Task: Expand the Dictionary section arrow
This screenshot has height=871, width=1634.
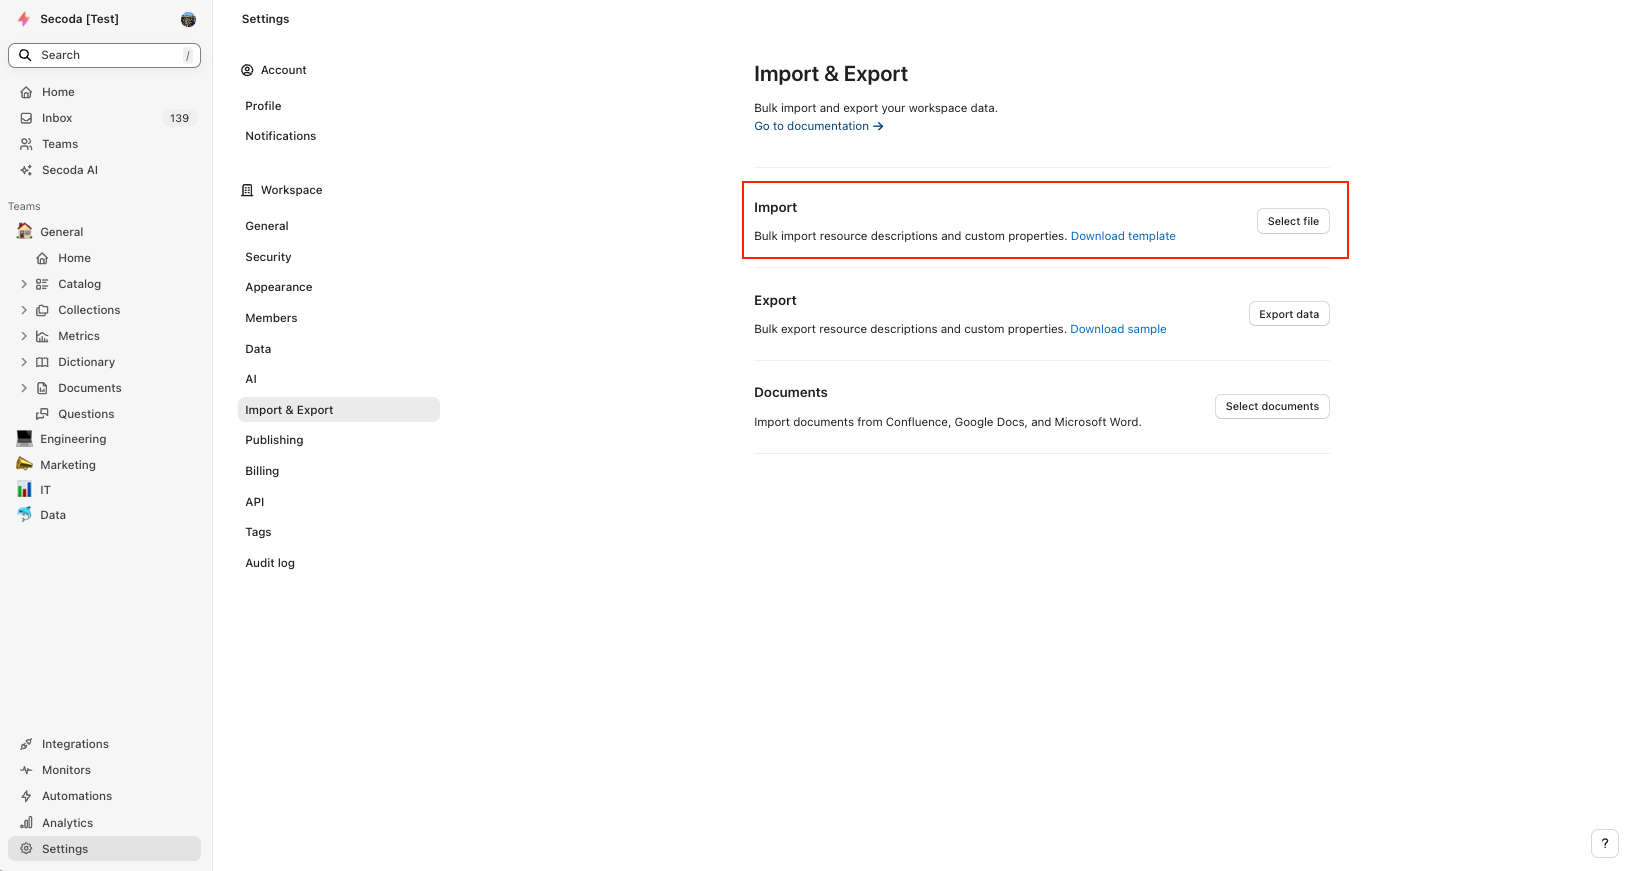Action: [24, 362]
